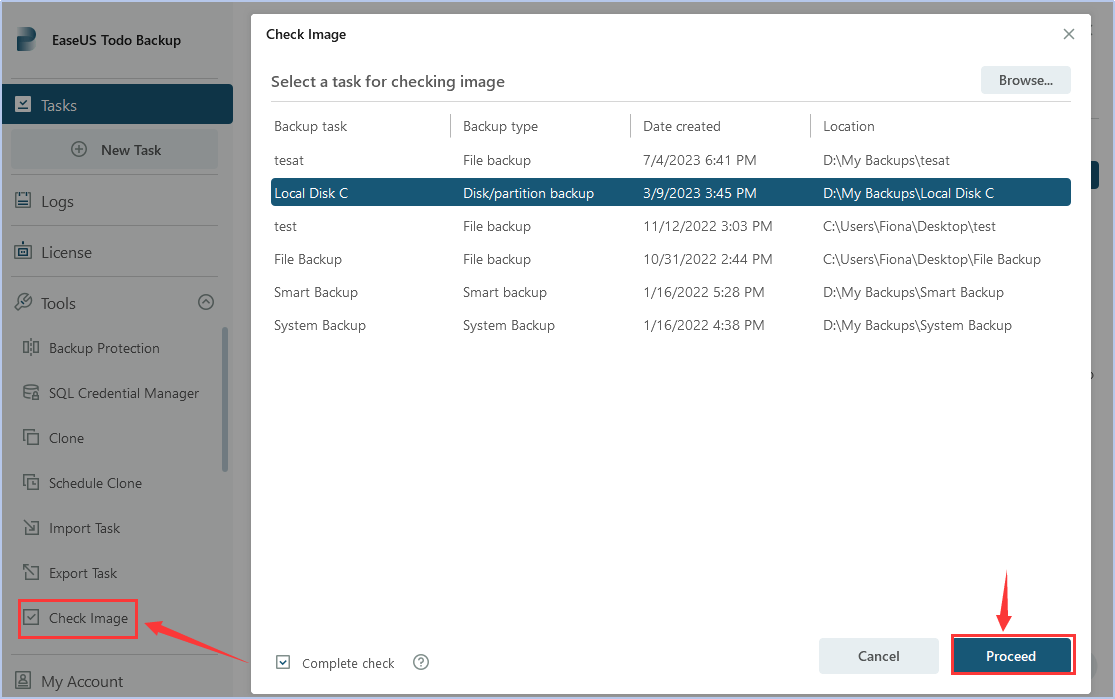Open the License section
Viewport: 1115px width, 699px height.
click(66, 252)
